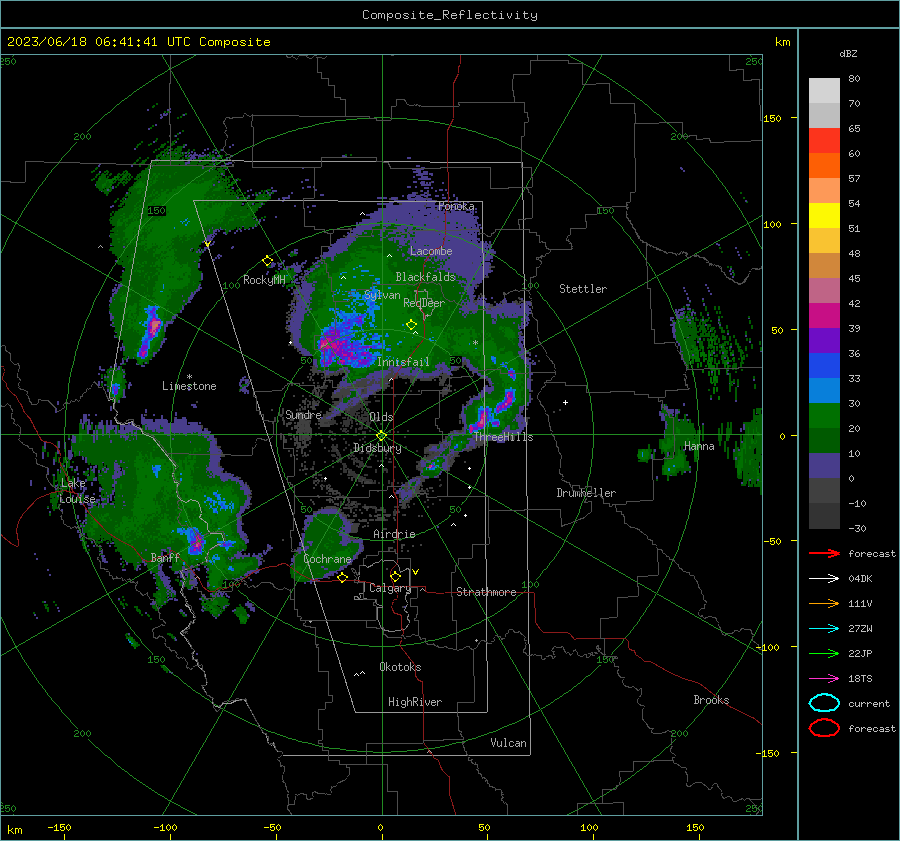Select the bright green 20-30 dBZ swatch
This screenshot has width=900, height=841.
(824, 415)
